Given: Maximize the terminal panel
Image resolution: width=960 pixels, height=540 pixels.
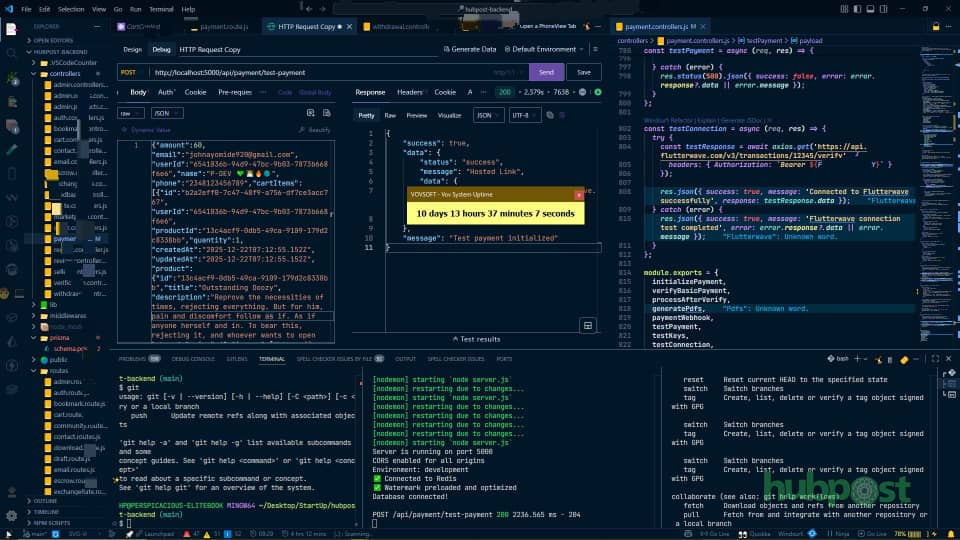Looking at the screenshot, I should click(x=935, y=359).
